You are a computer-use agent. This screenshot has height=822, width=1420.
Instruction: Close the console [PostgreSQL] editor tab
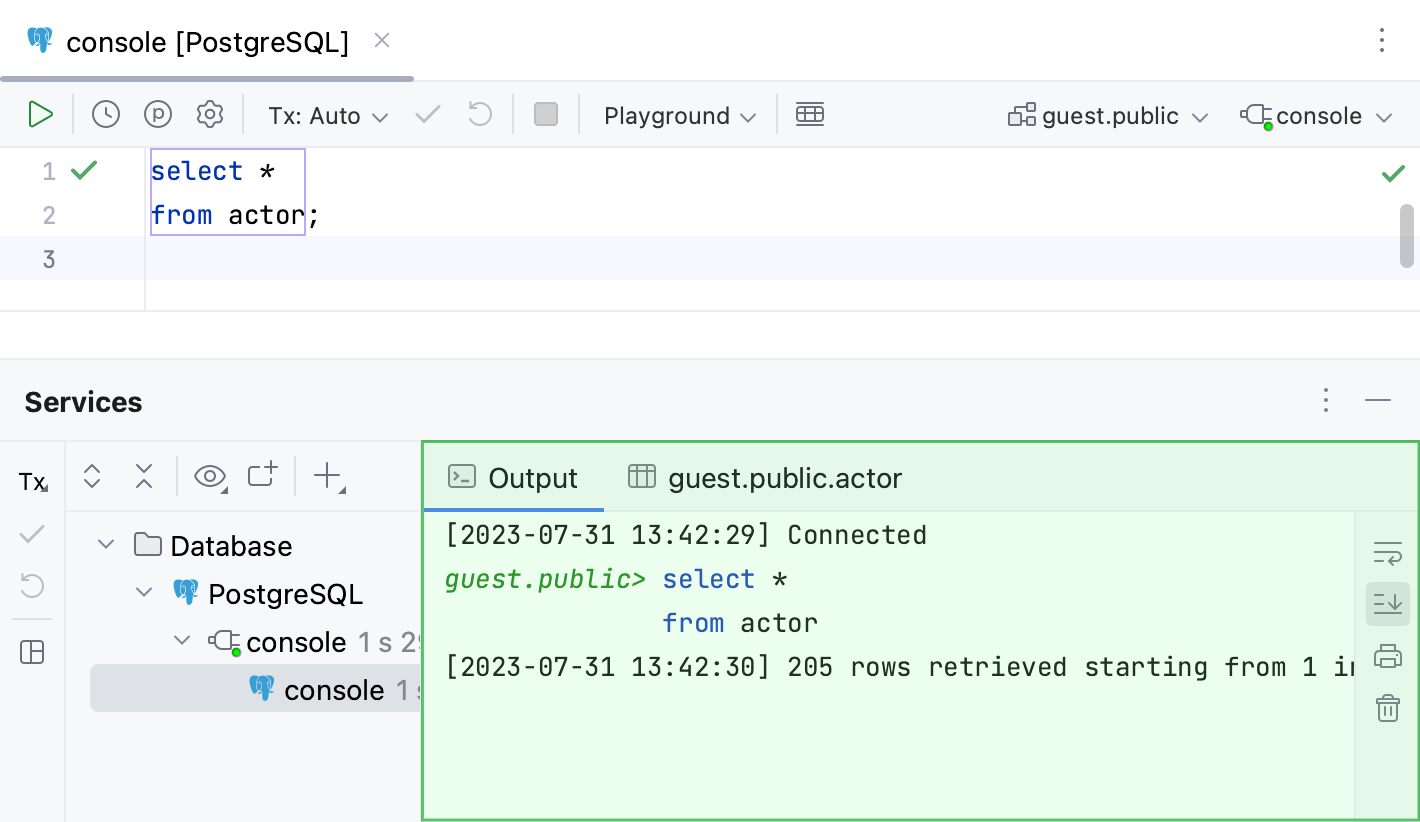381,41
